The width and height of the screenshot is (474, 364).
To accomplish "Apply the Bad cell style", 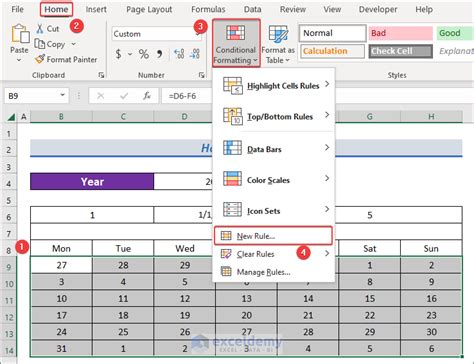I will click(x=401, y=33).
